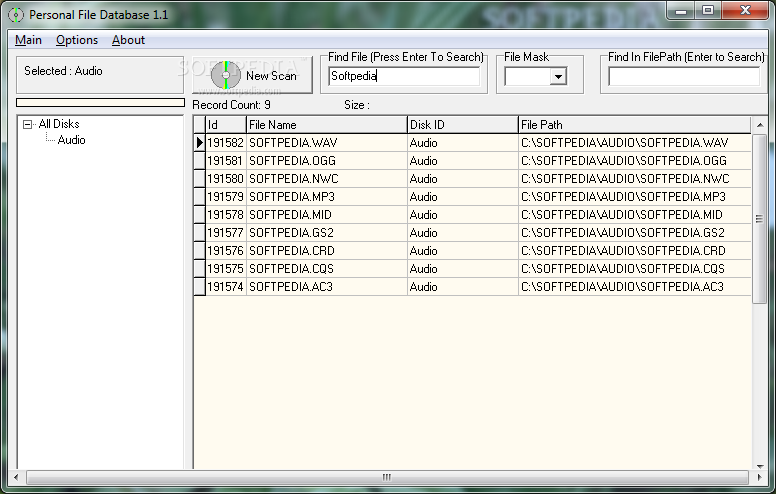Click file name SOFTPEDIA.CRD
This screenshot has height=494, width=776.
(x=291, y=251)
